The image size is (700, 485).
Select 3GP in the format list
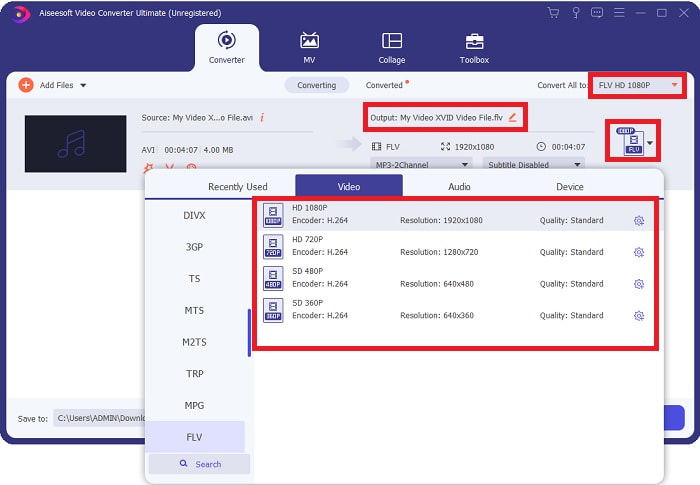[x=195, y=247]
